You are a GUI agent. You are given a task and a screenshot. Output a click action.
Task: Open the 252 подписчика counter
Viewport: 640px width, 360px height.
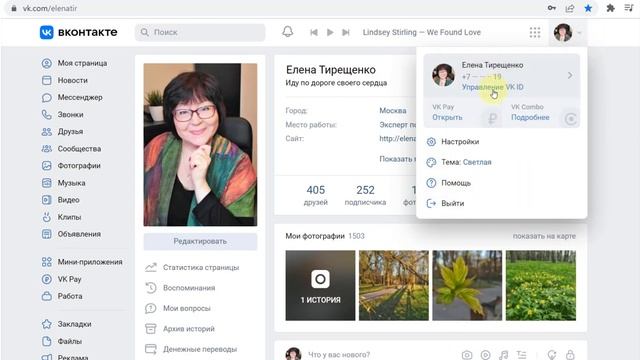(365, 195)
